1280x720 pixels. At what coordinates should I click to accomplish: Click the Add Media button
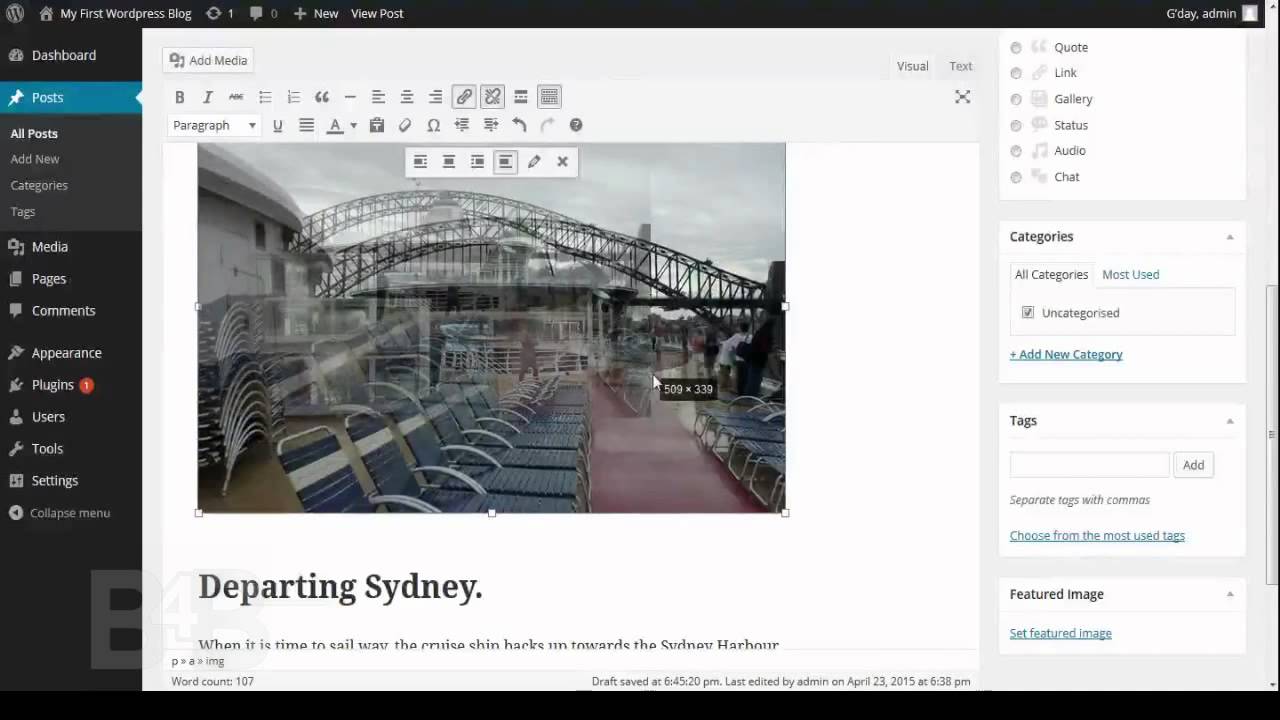208,60
